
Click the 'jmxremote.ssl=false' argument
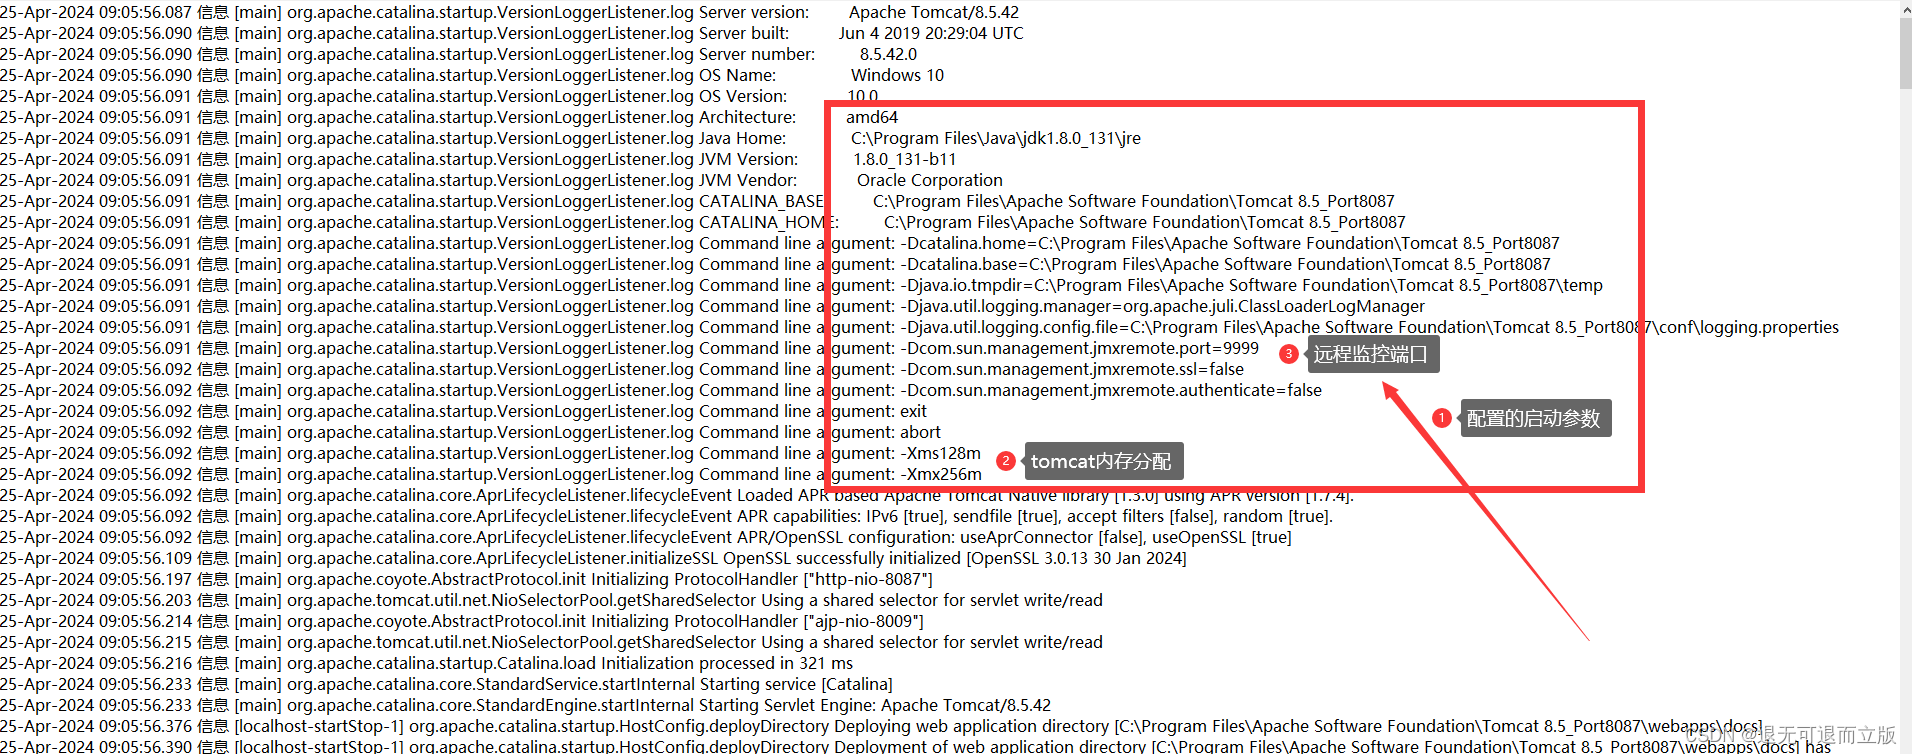(1073, 369)
